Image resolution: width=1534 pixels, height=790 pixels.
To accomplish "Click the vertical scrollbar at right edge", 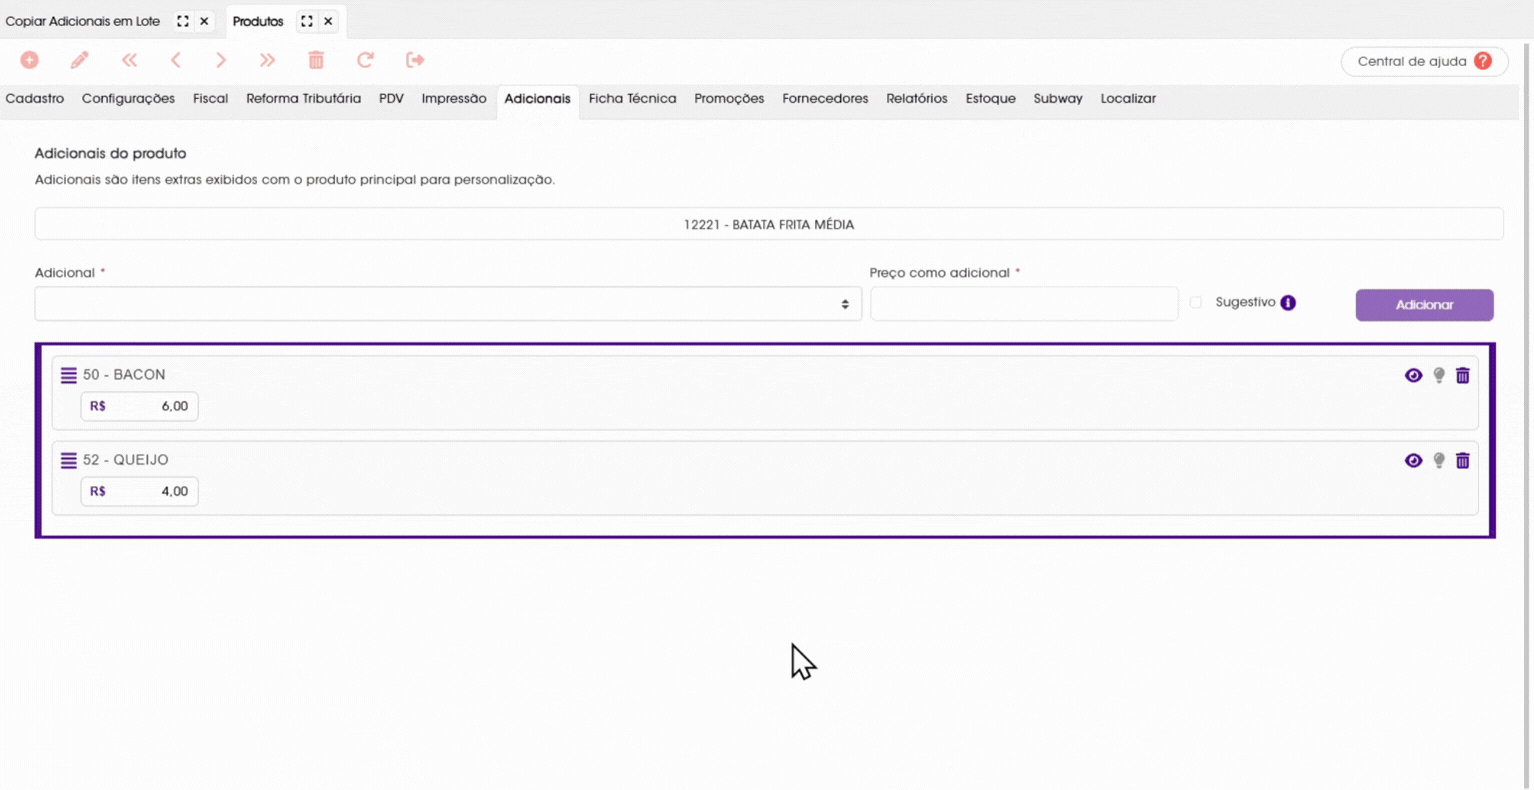I will point(1527,415).
